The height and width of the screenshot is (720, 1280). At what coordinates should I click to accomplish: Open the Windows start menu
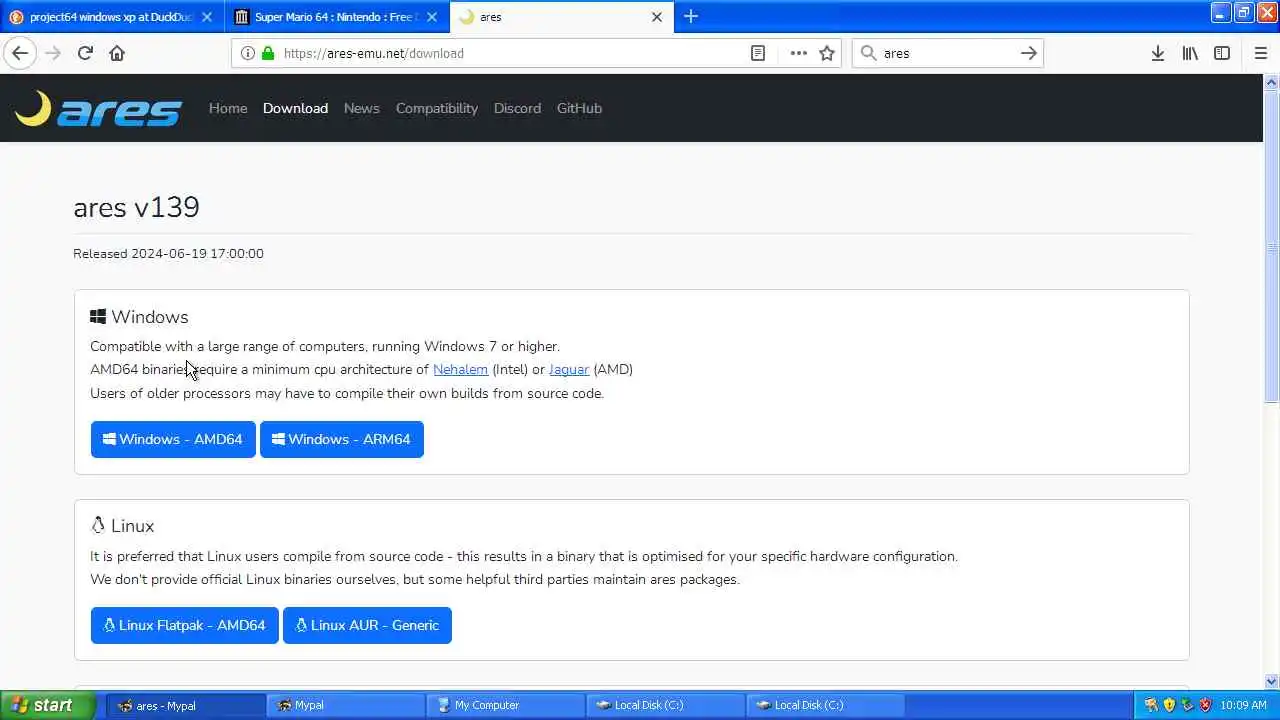[x=47, y=705]
